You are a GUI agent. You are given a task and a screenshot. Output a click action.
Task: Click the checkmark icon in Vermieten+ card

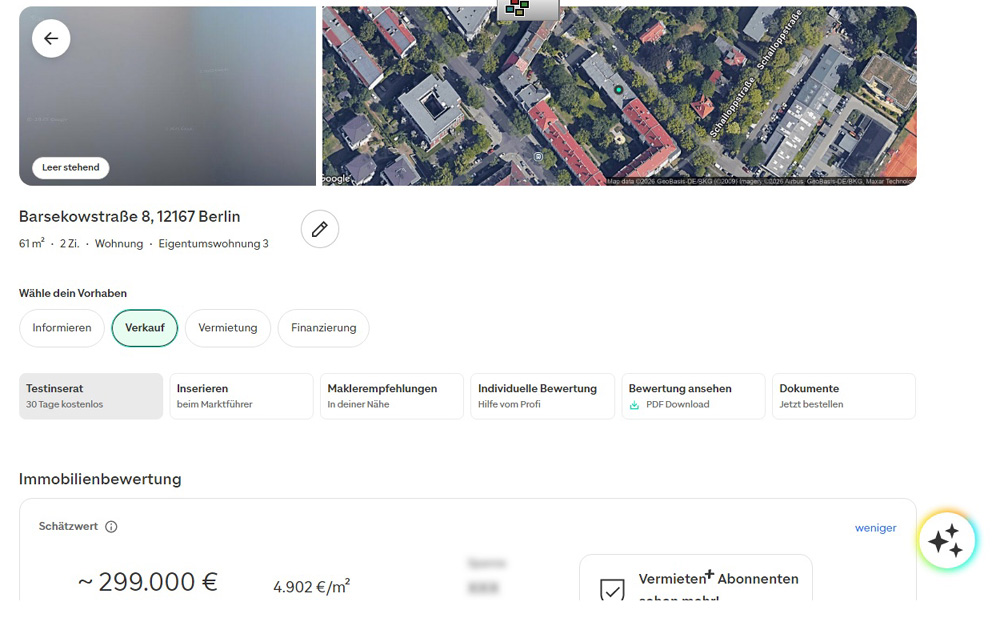612,589
